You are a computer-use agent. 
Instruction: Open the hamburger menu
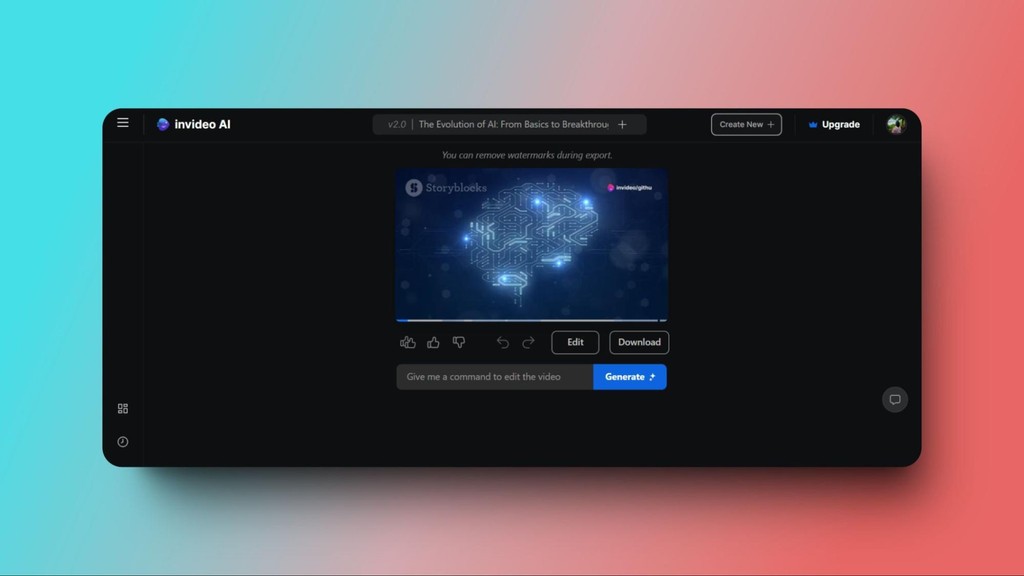pyautogui.click(x=122, y=122)
